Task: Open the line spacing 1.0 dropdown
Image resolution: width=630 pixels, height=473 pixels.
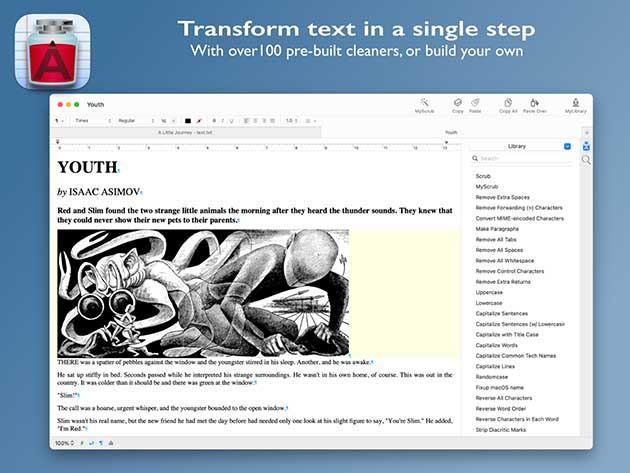Action: point(292,121)
